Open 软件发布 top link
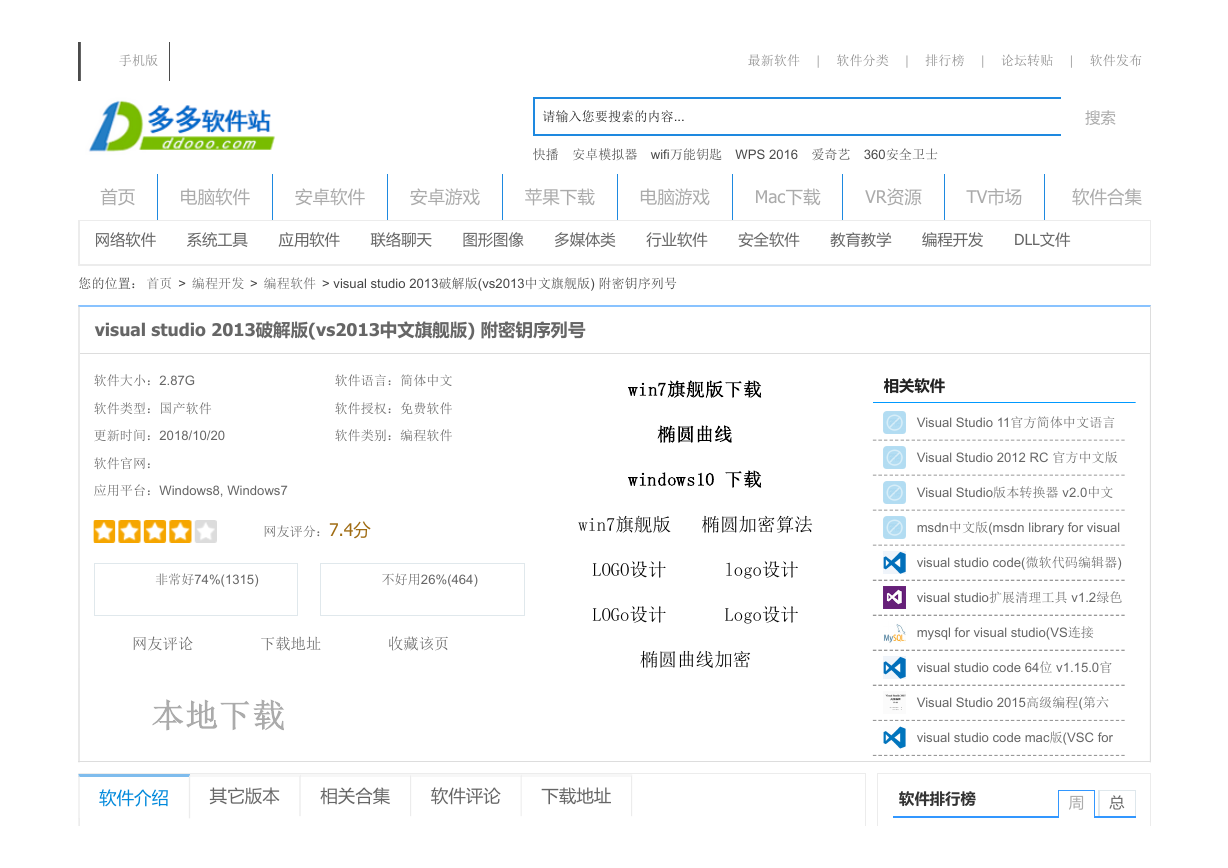 click(1116, 61)
